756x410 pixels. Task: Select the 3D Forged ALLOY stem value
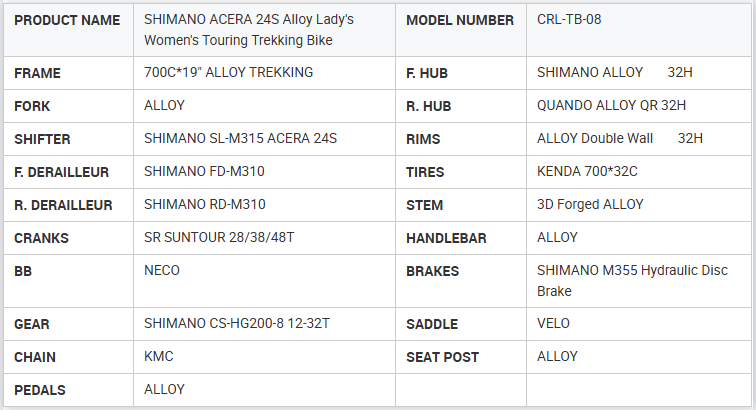(x=590, y=204)
